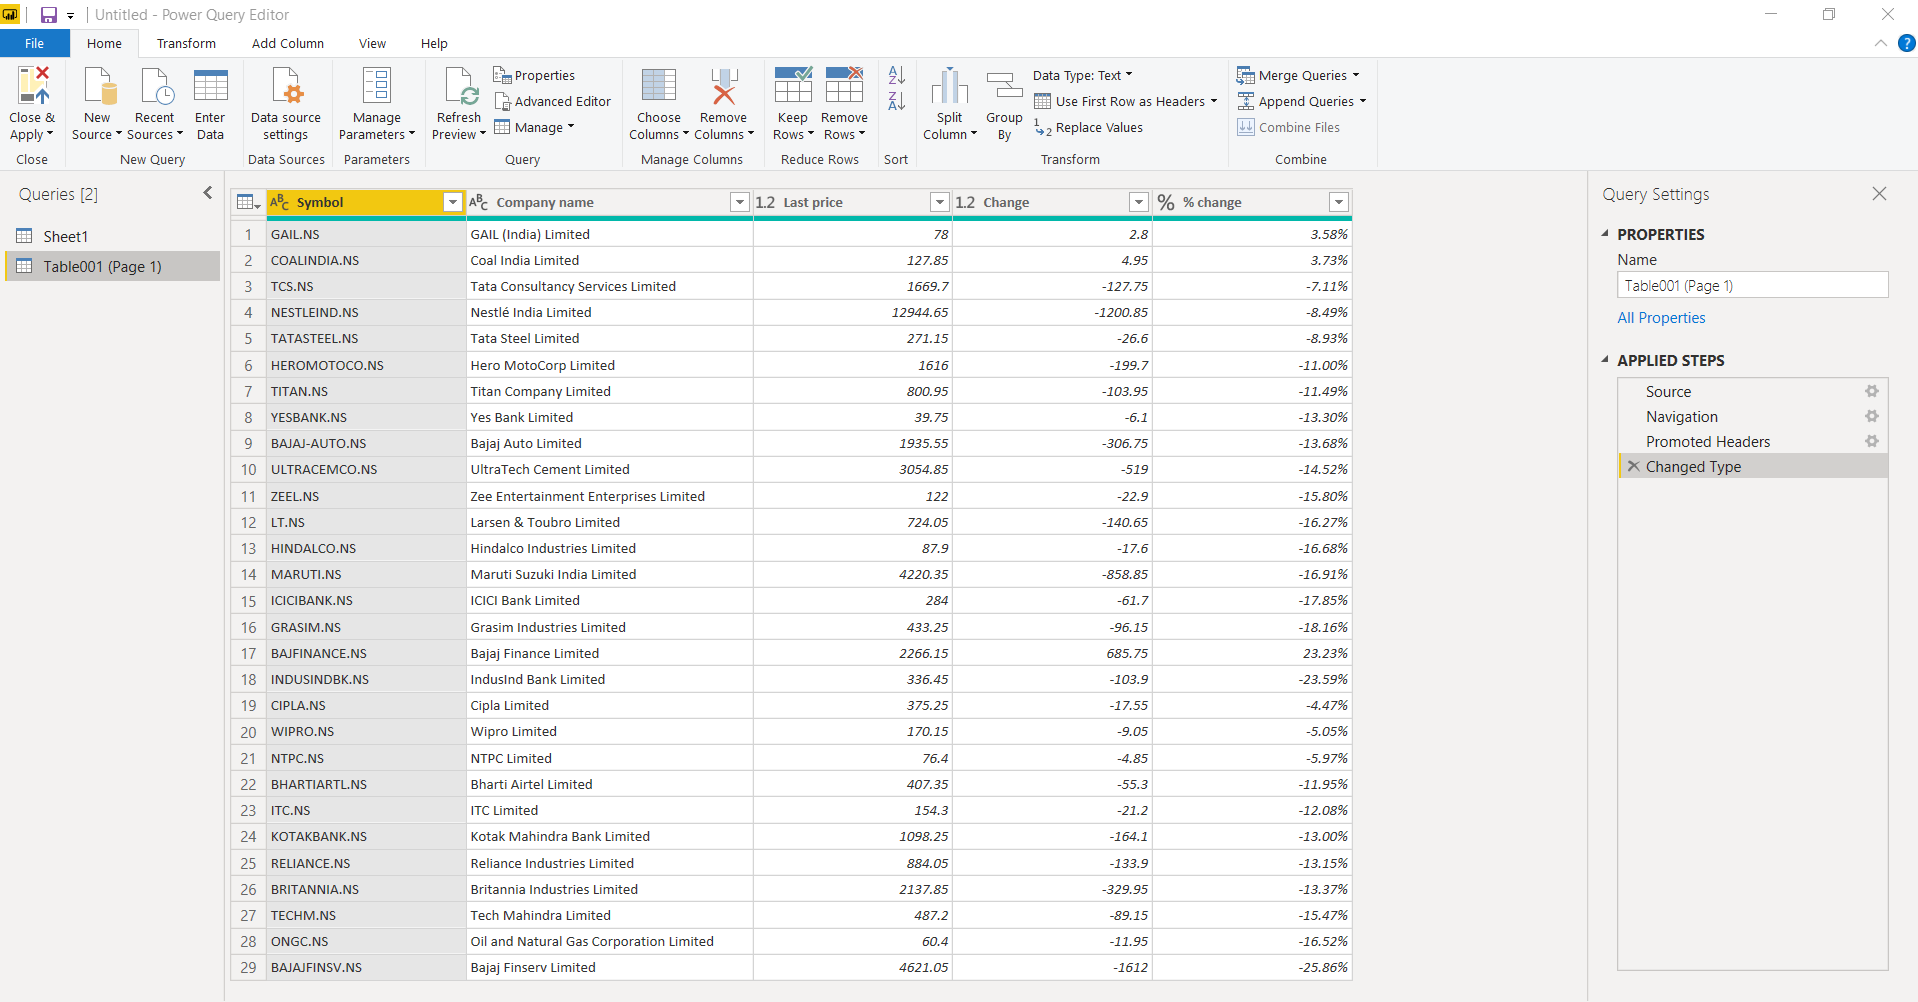The image size is (1918, 1002).
Task: Open the Add Column tab
Action: [x=287, y=43]
